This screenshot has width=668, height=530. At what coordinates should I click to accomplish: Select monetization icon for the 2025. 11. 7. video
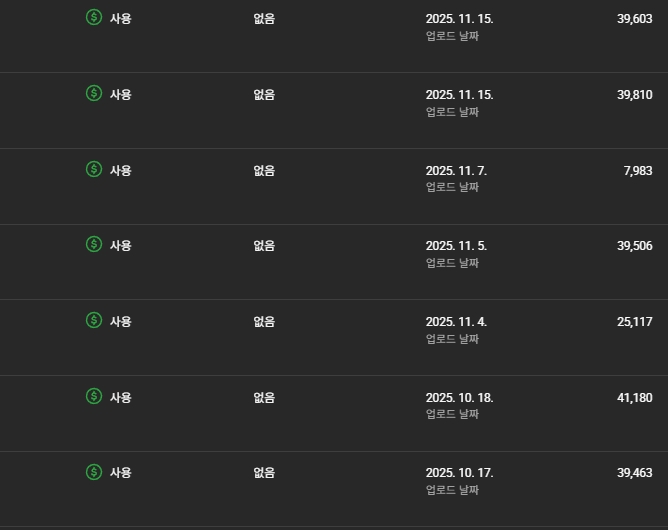coord(94,169)
